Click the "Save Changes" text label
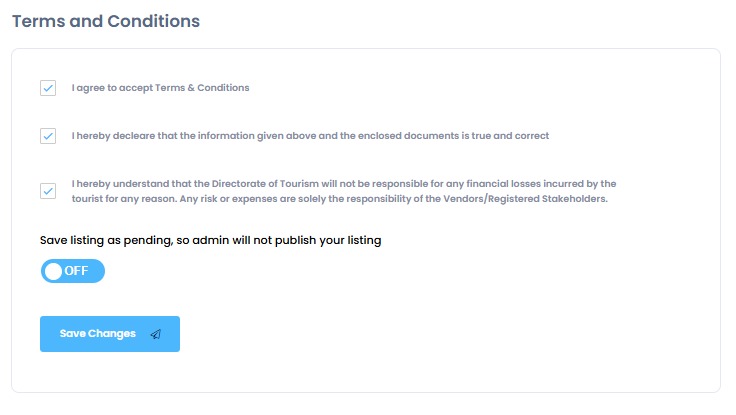The height and width of the screenshot is (415, 736). pos(97,334)
